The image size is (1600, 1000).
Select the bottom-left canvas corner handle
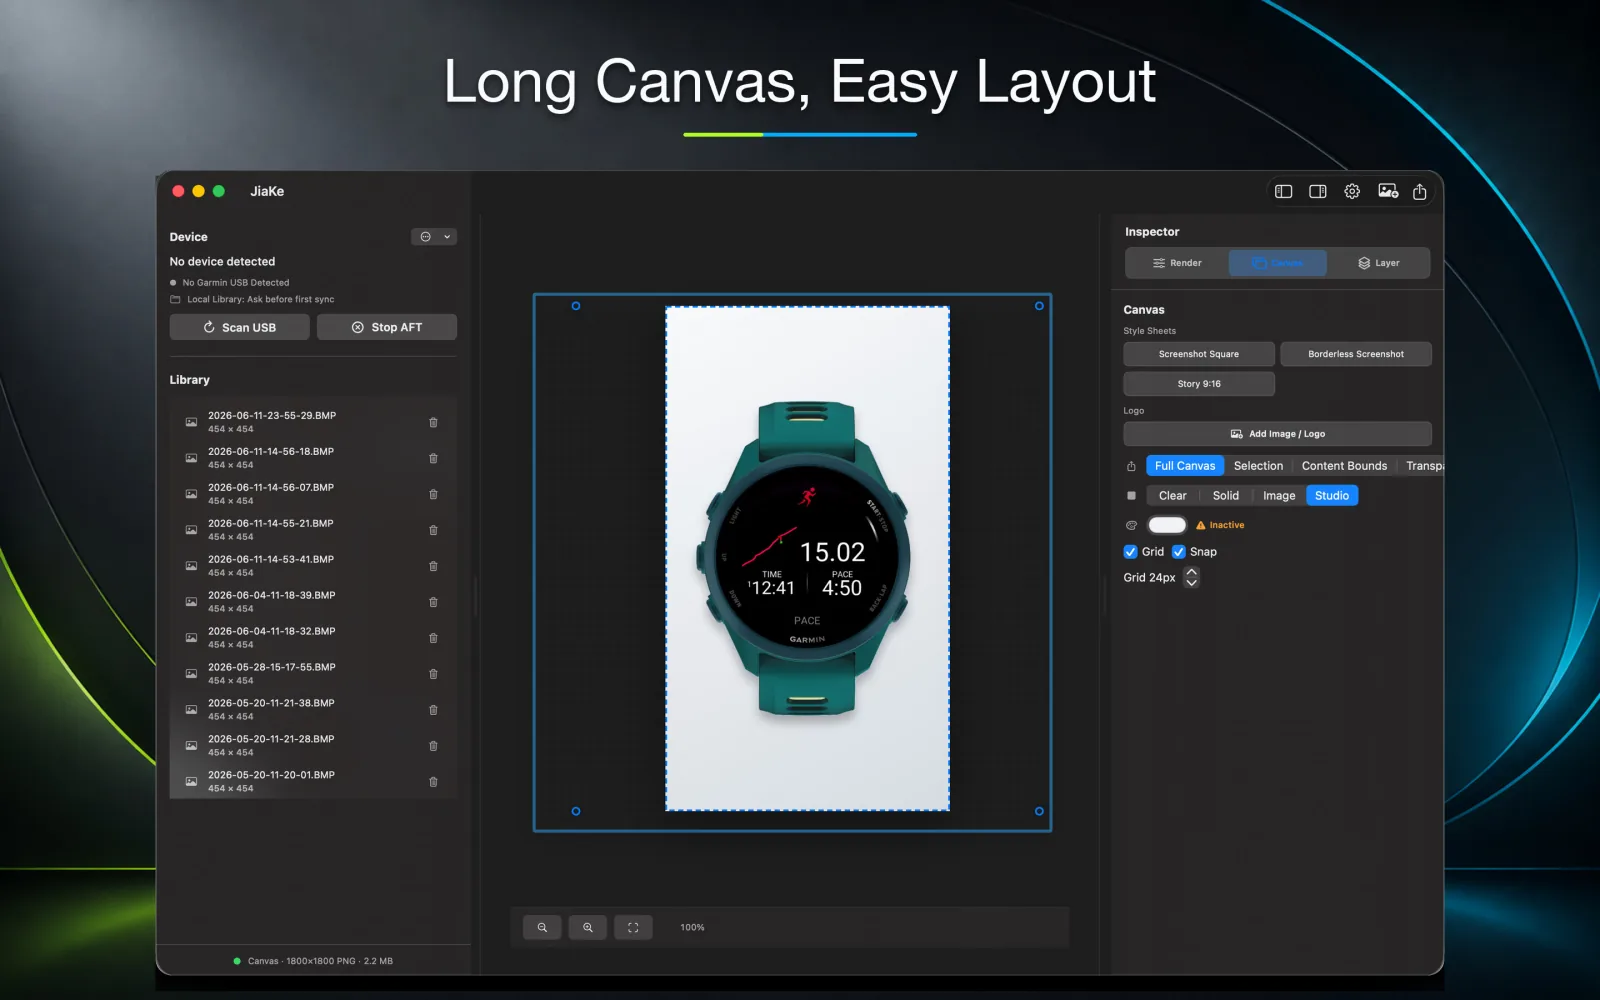[x=576, y=811]
